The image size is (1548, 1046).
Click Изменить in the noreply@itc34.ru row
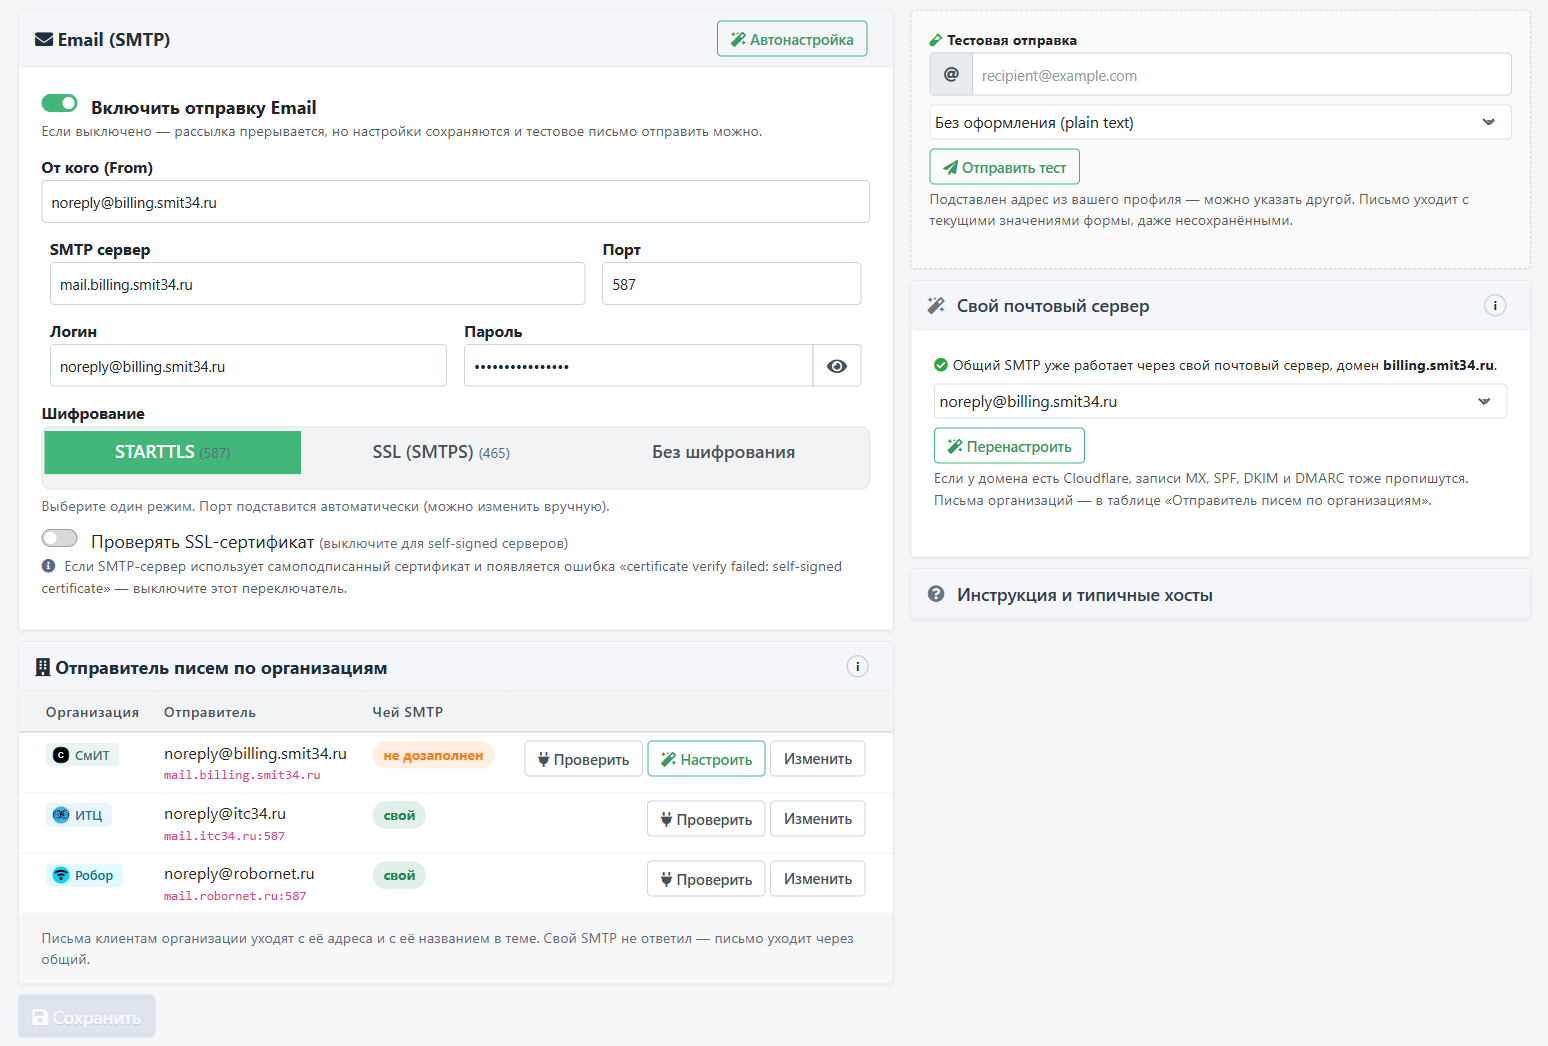pyautogui.click(x=818, y=819)
